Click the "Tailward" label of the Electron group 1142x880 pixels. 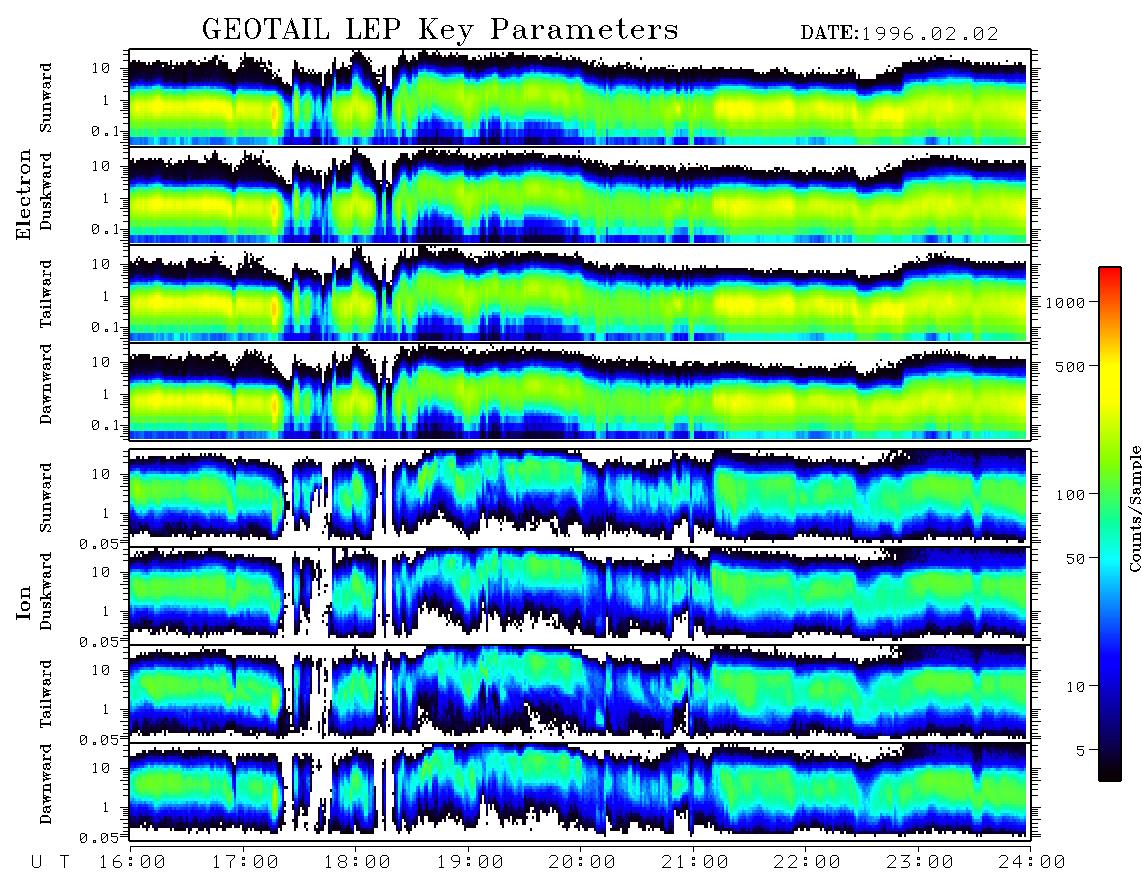point(46,294)
